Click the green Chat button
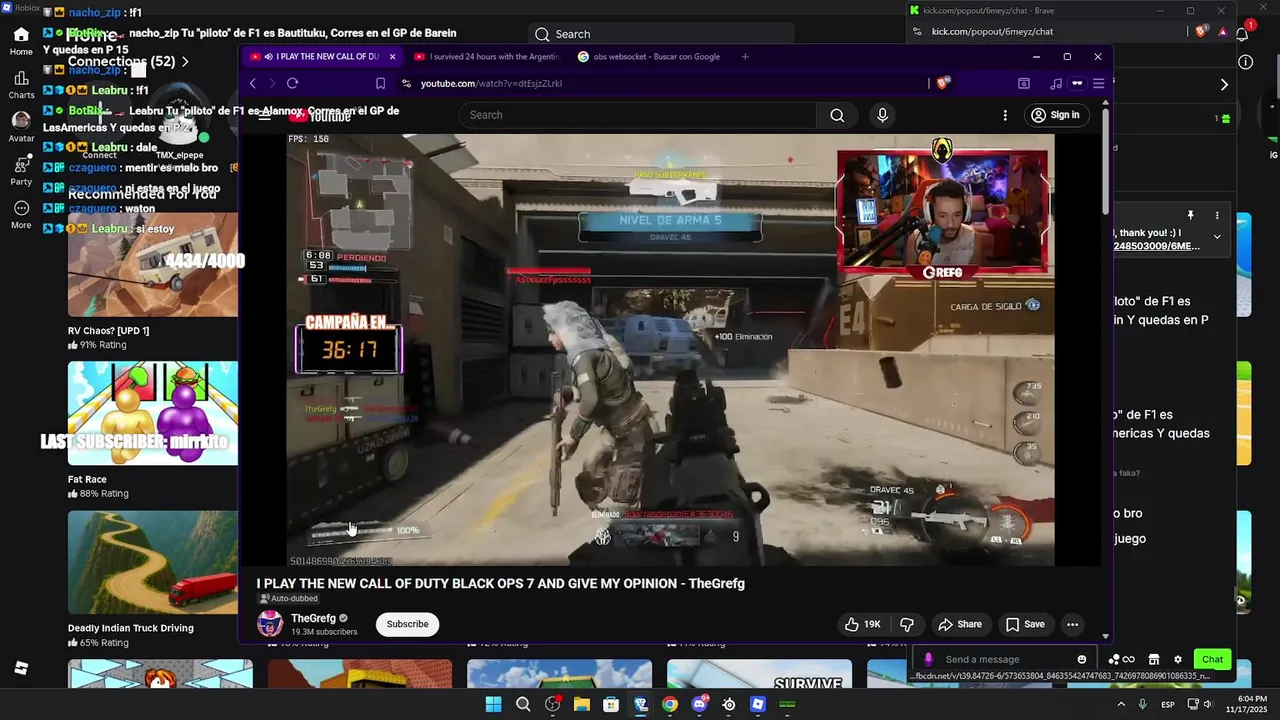This screenshot has width=1280, height=720. pos(1213,659)
